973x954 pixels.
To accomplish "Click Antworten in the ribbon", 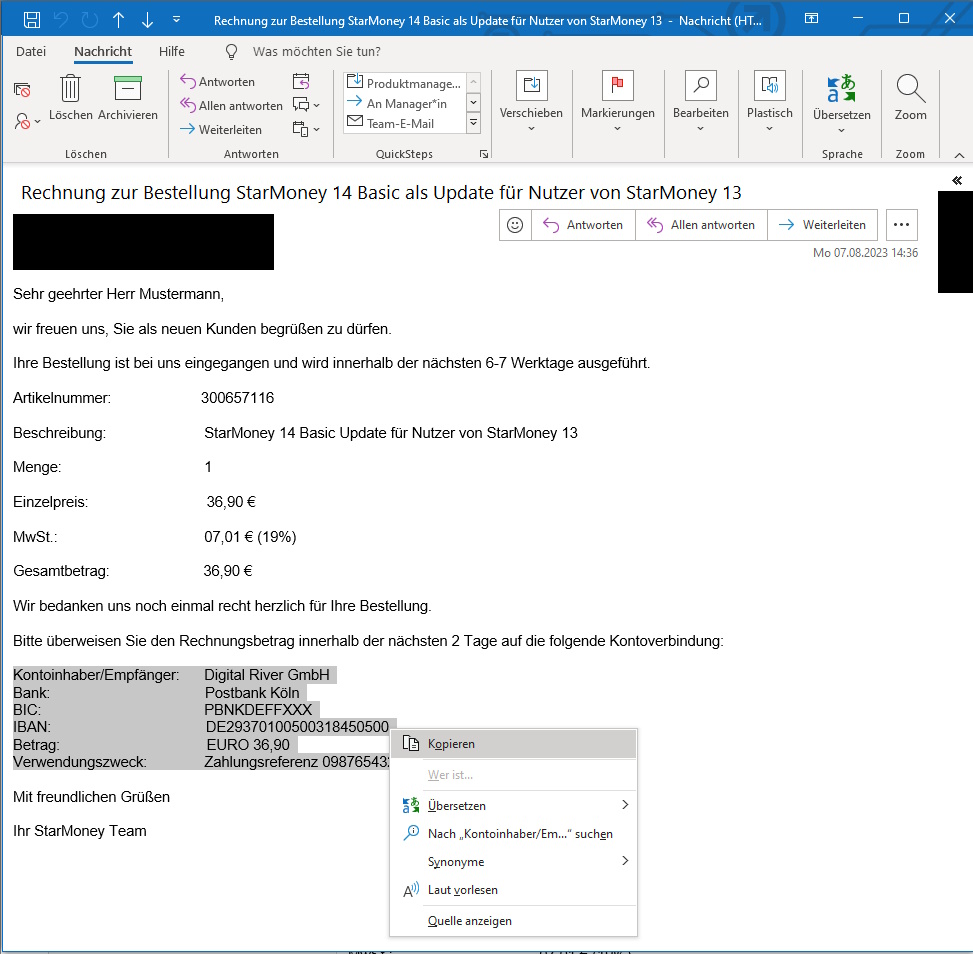I will point(218,81).
